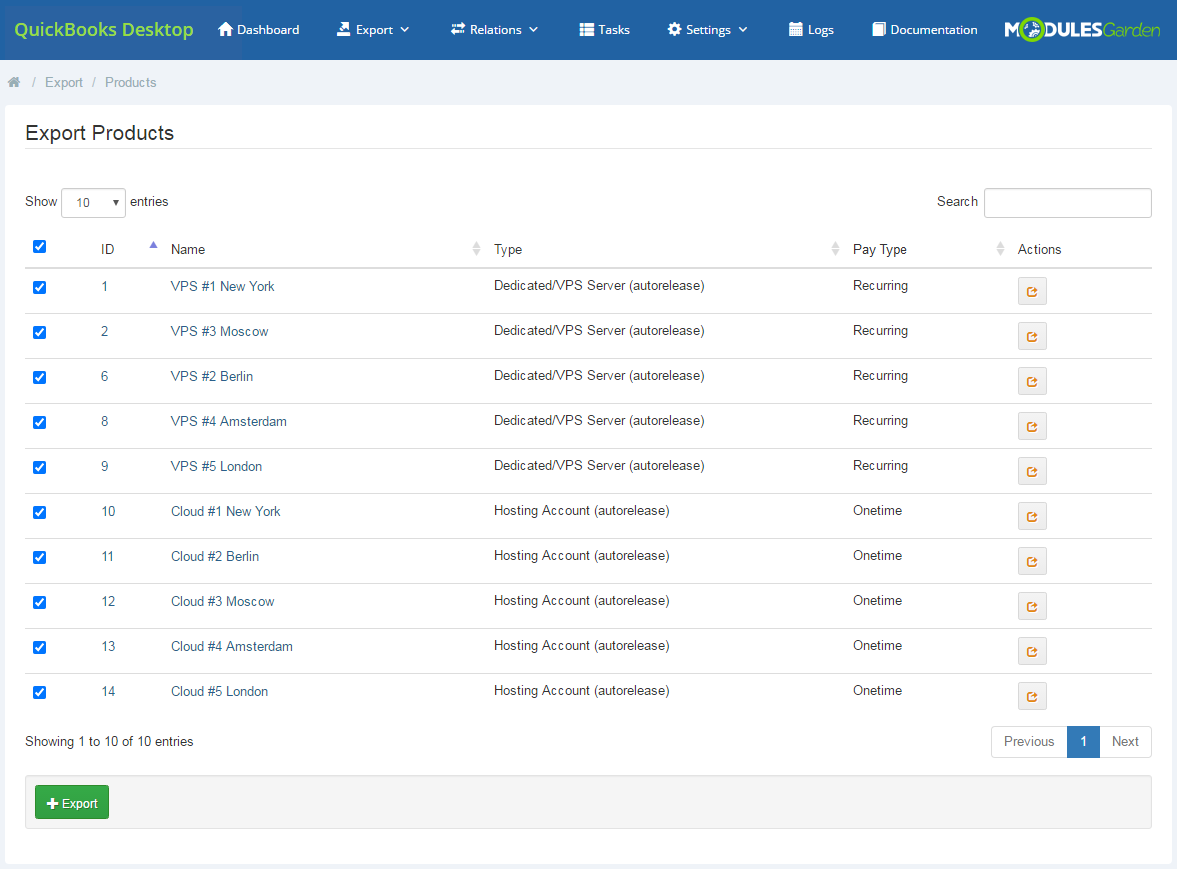Viewport: 1177px width, 869px height.
Task: Click the export action icon for Cloud #5 London
Action: tap(1032, 696)
